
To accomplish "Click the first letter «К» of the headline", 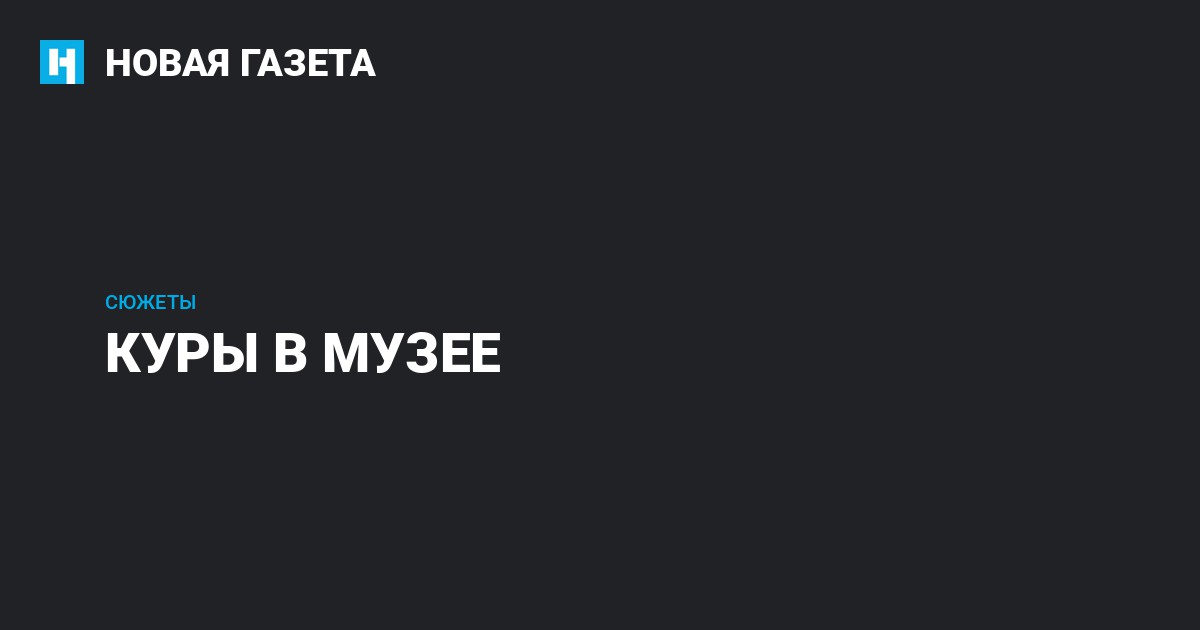I will [x=123, y=354].
